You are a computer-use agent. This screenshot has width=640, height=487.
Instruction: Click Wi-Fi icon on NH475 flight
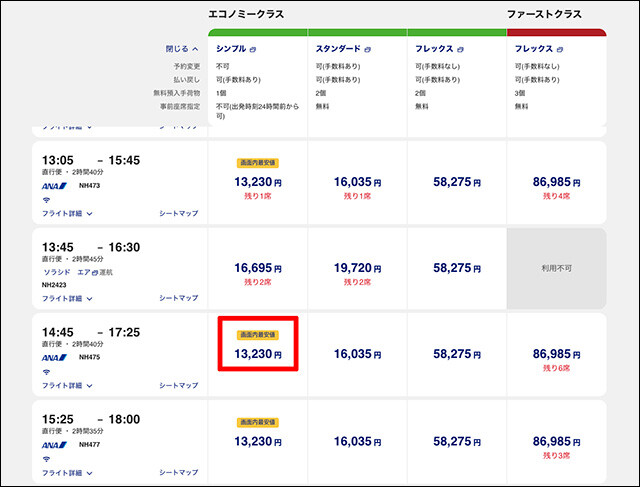coord(46,372)
